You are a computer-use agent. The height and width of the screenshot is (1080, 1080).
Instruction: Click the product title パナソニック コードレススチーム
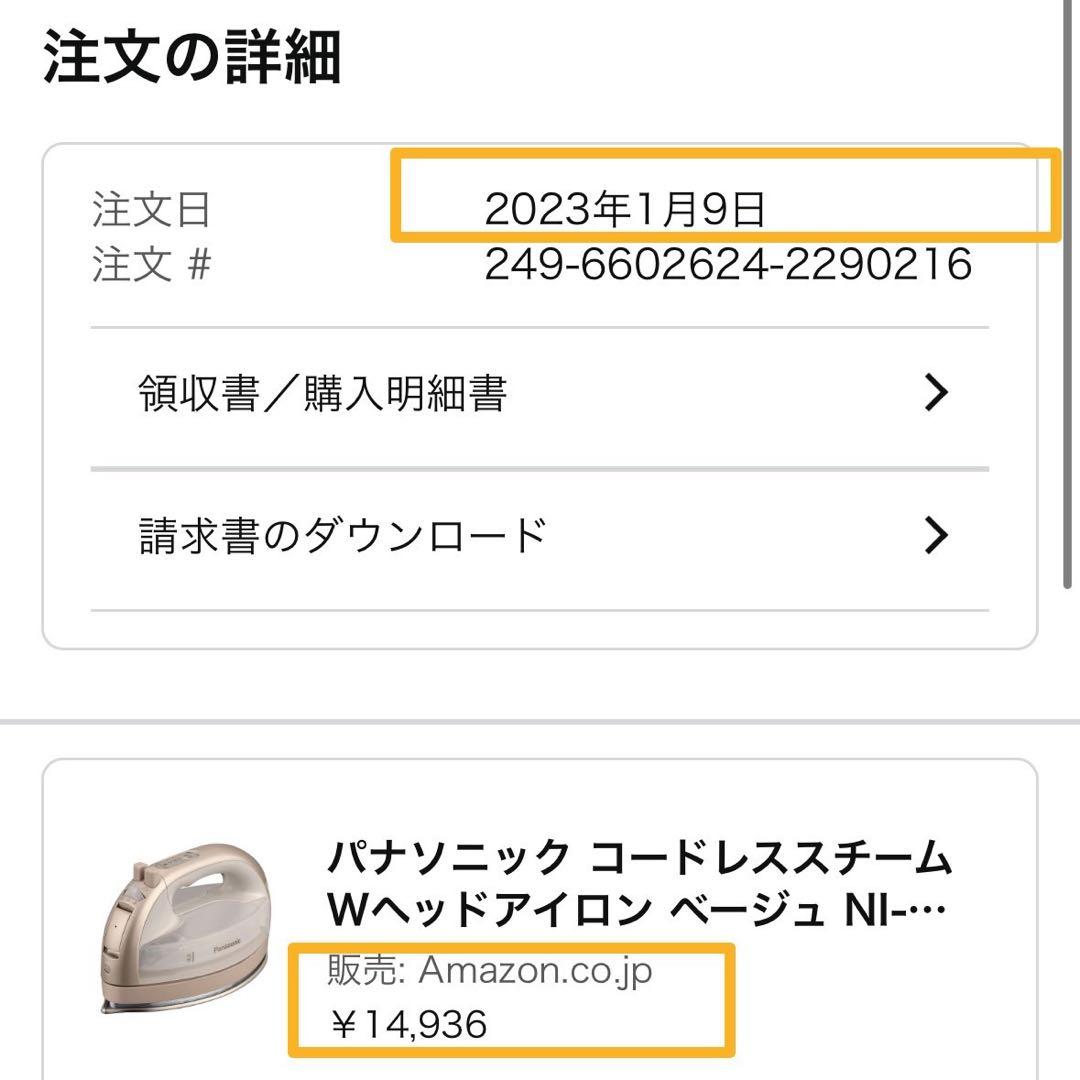click(x=640, y=858)
